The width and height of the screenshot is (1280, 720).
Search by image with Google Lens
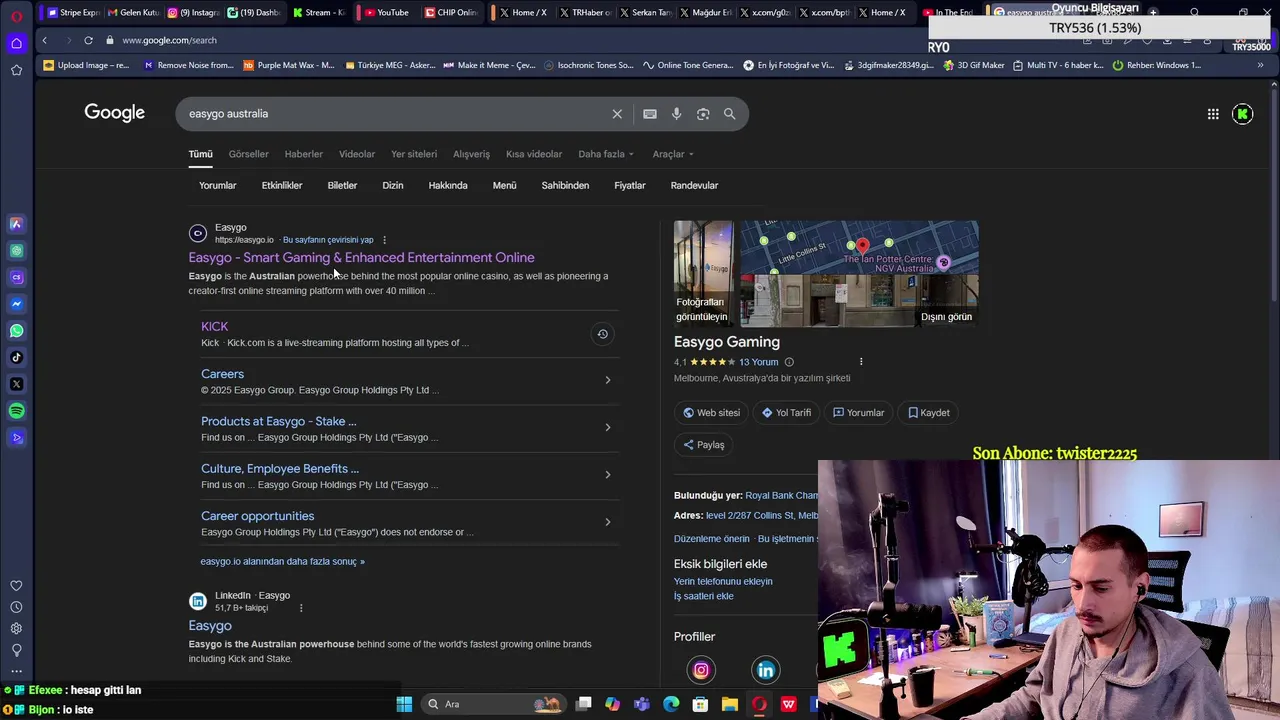(703, 114)
